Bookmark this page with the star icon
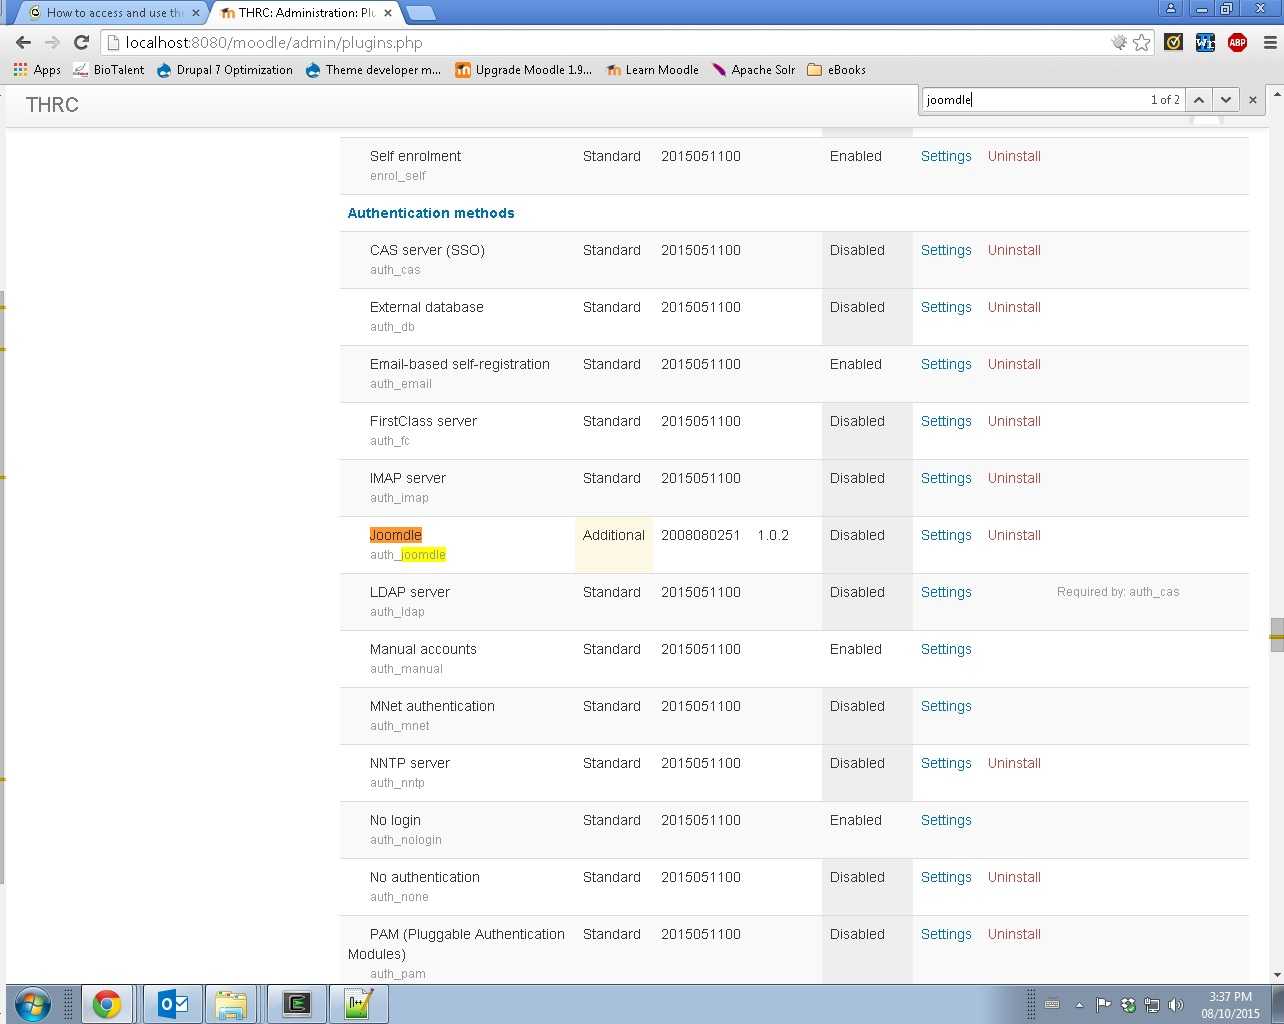The height and width of the screenshot is (1024, 1284). pos(1141,43)
